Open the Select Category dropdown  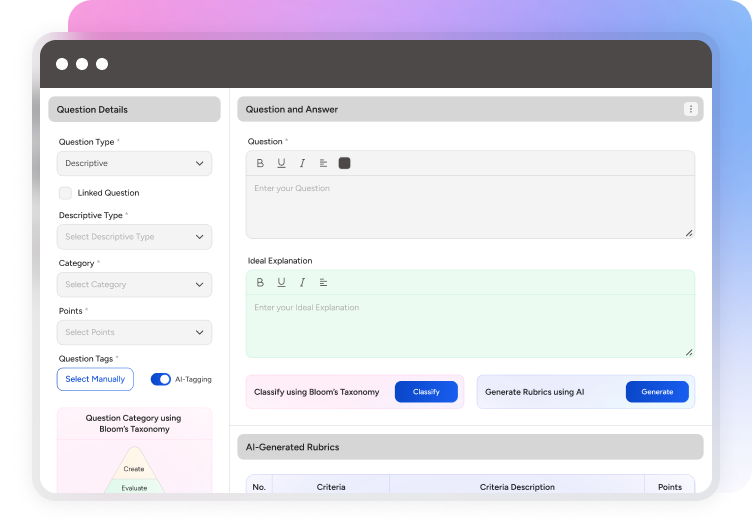point(134,285)
